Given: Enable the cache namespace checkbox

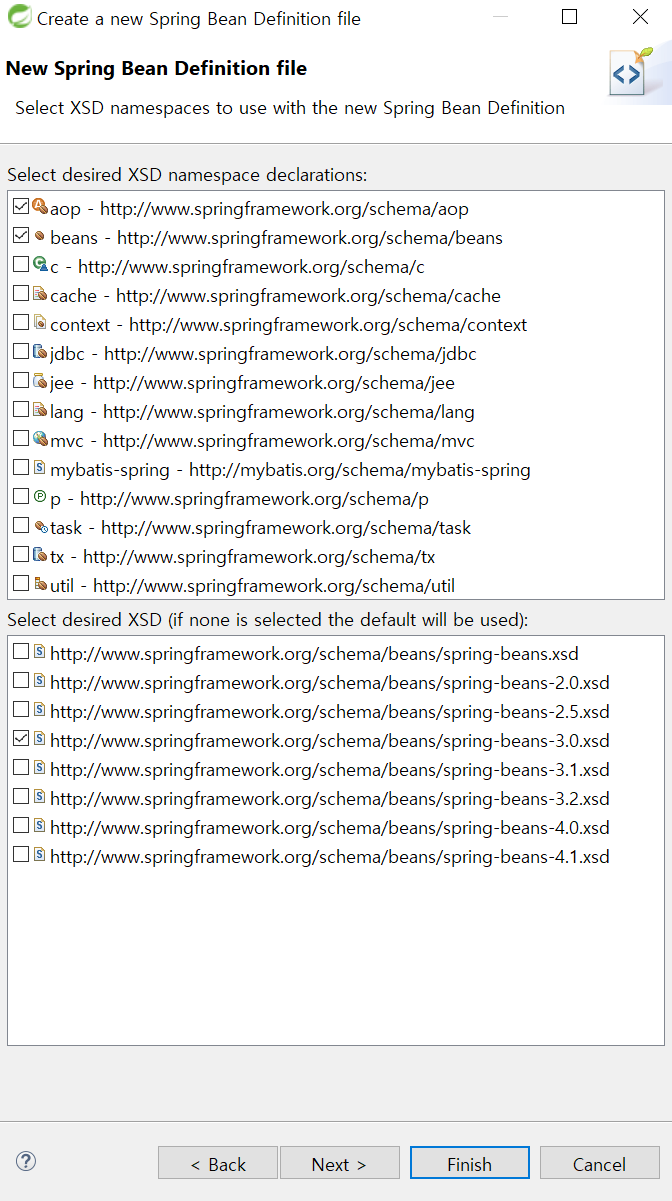Looking at the screenshot, I should tap(21, 295).
